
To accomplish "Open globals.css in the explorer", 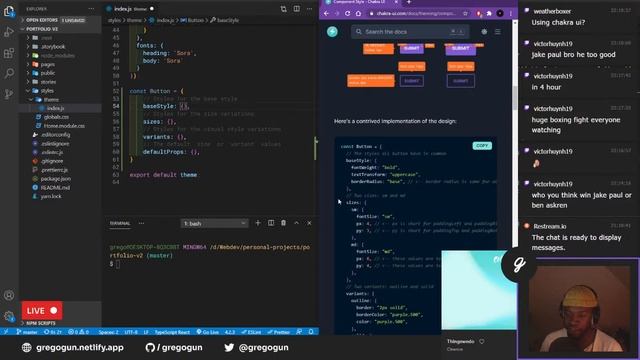I will [56, 117].
